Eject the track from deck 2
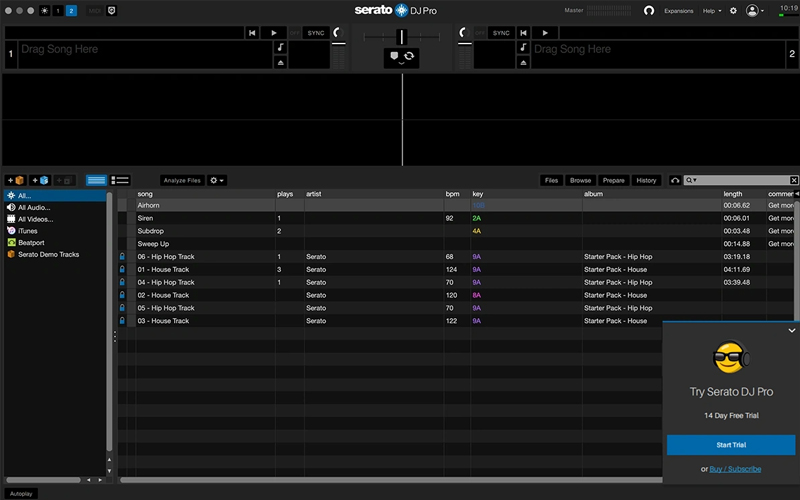Image resolution: width=800 pixels, height=500 pixels. [523, 62]
